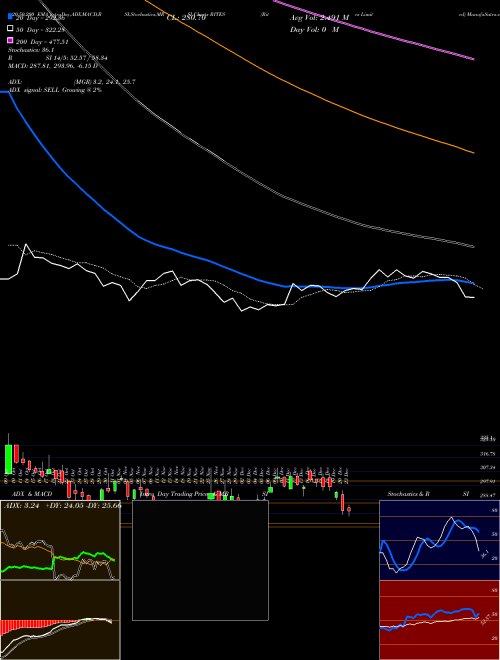This screenshot has height=660, width=500.
Task: Click the 'Stochastics & R SI' panel title
Action: tap(428, 494)
